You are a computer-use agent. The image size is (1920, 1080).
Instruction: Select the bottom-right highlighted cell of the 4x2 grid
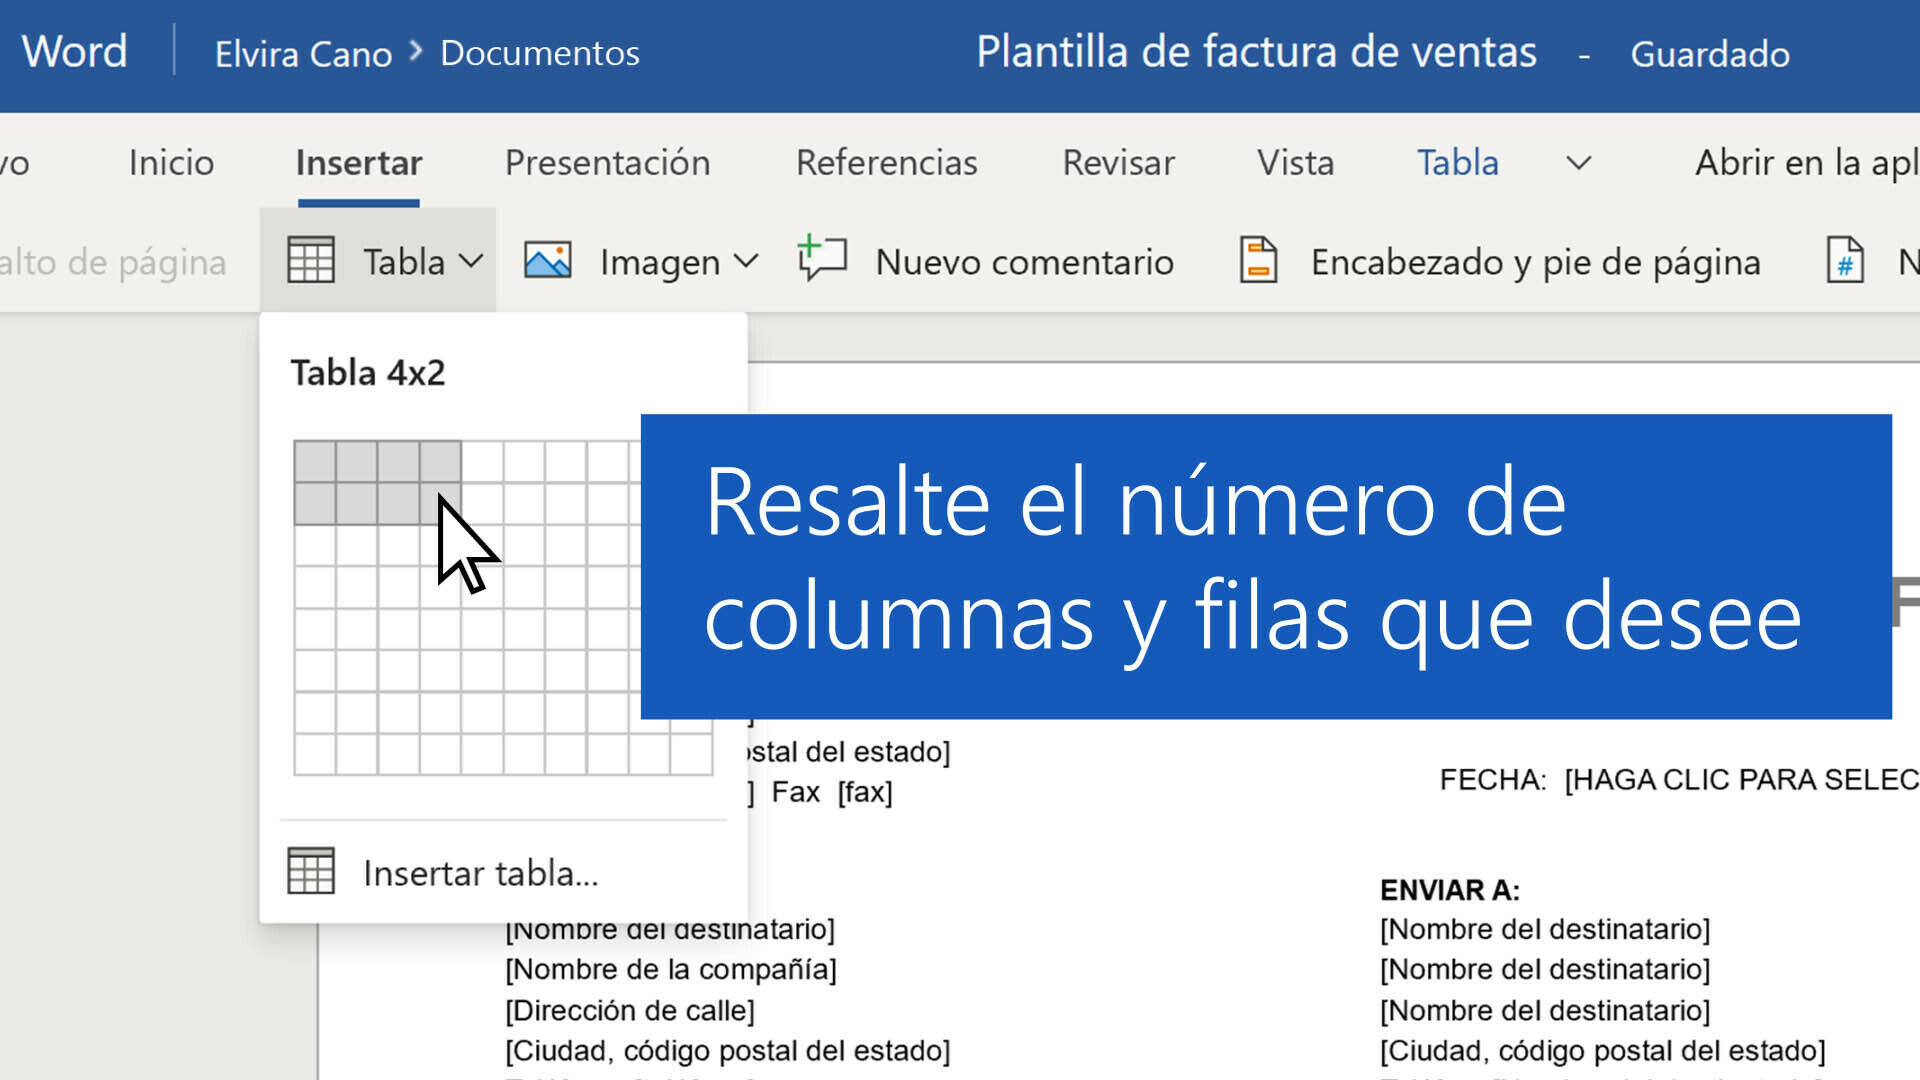[440, 504]
